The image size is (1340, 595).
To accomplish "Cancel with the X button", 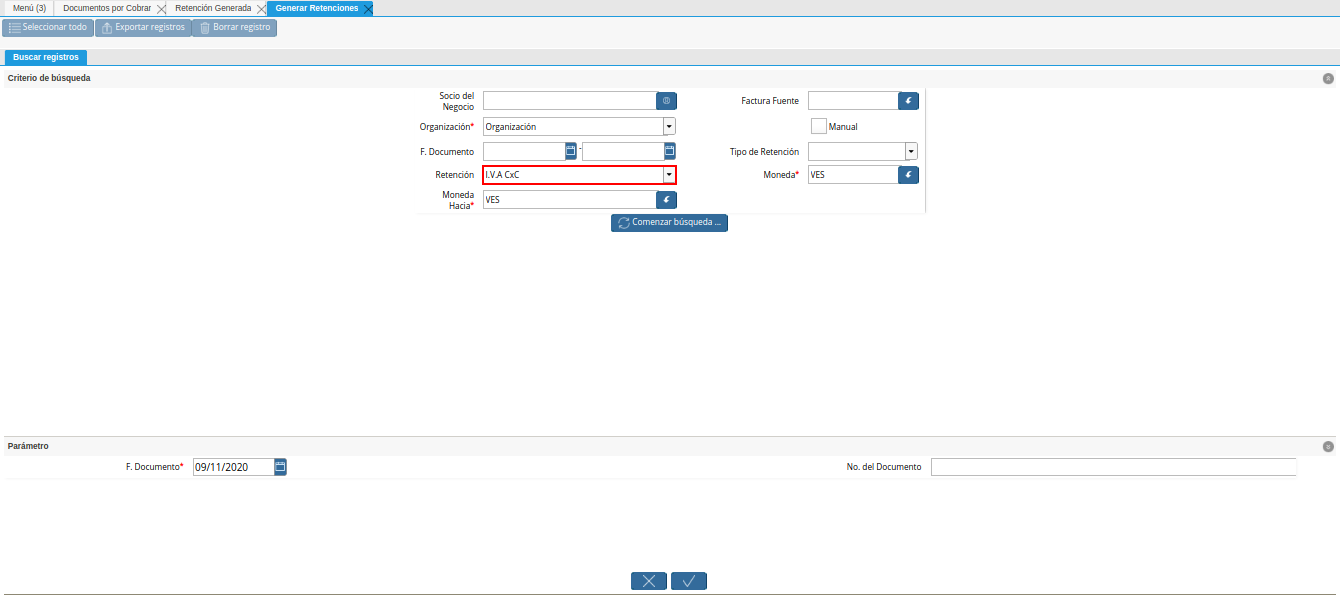I will (649, 581).
